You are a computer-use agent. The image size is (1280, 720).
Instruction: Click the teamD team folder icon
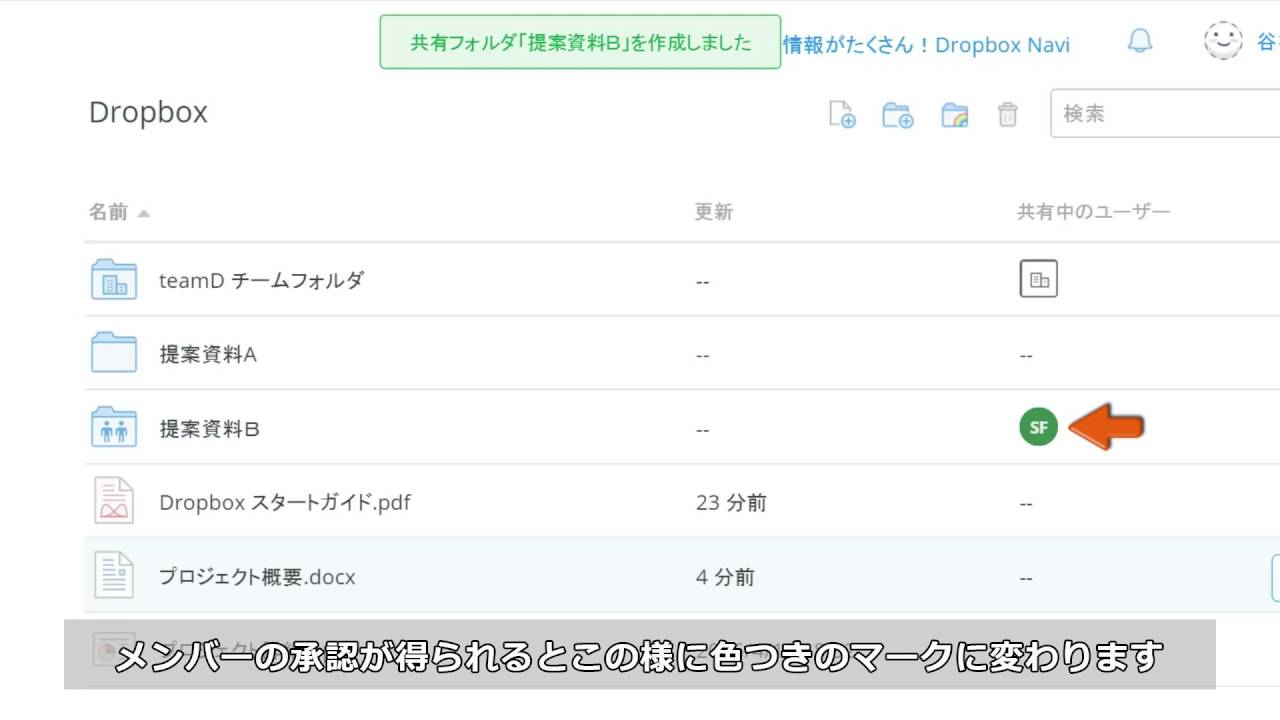tap(114, 279)
